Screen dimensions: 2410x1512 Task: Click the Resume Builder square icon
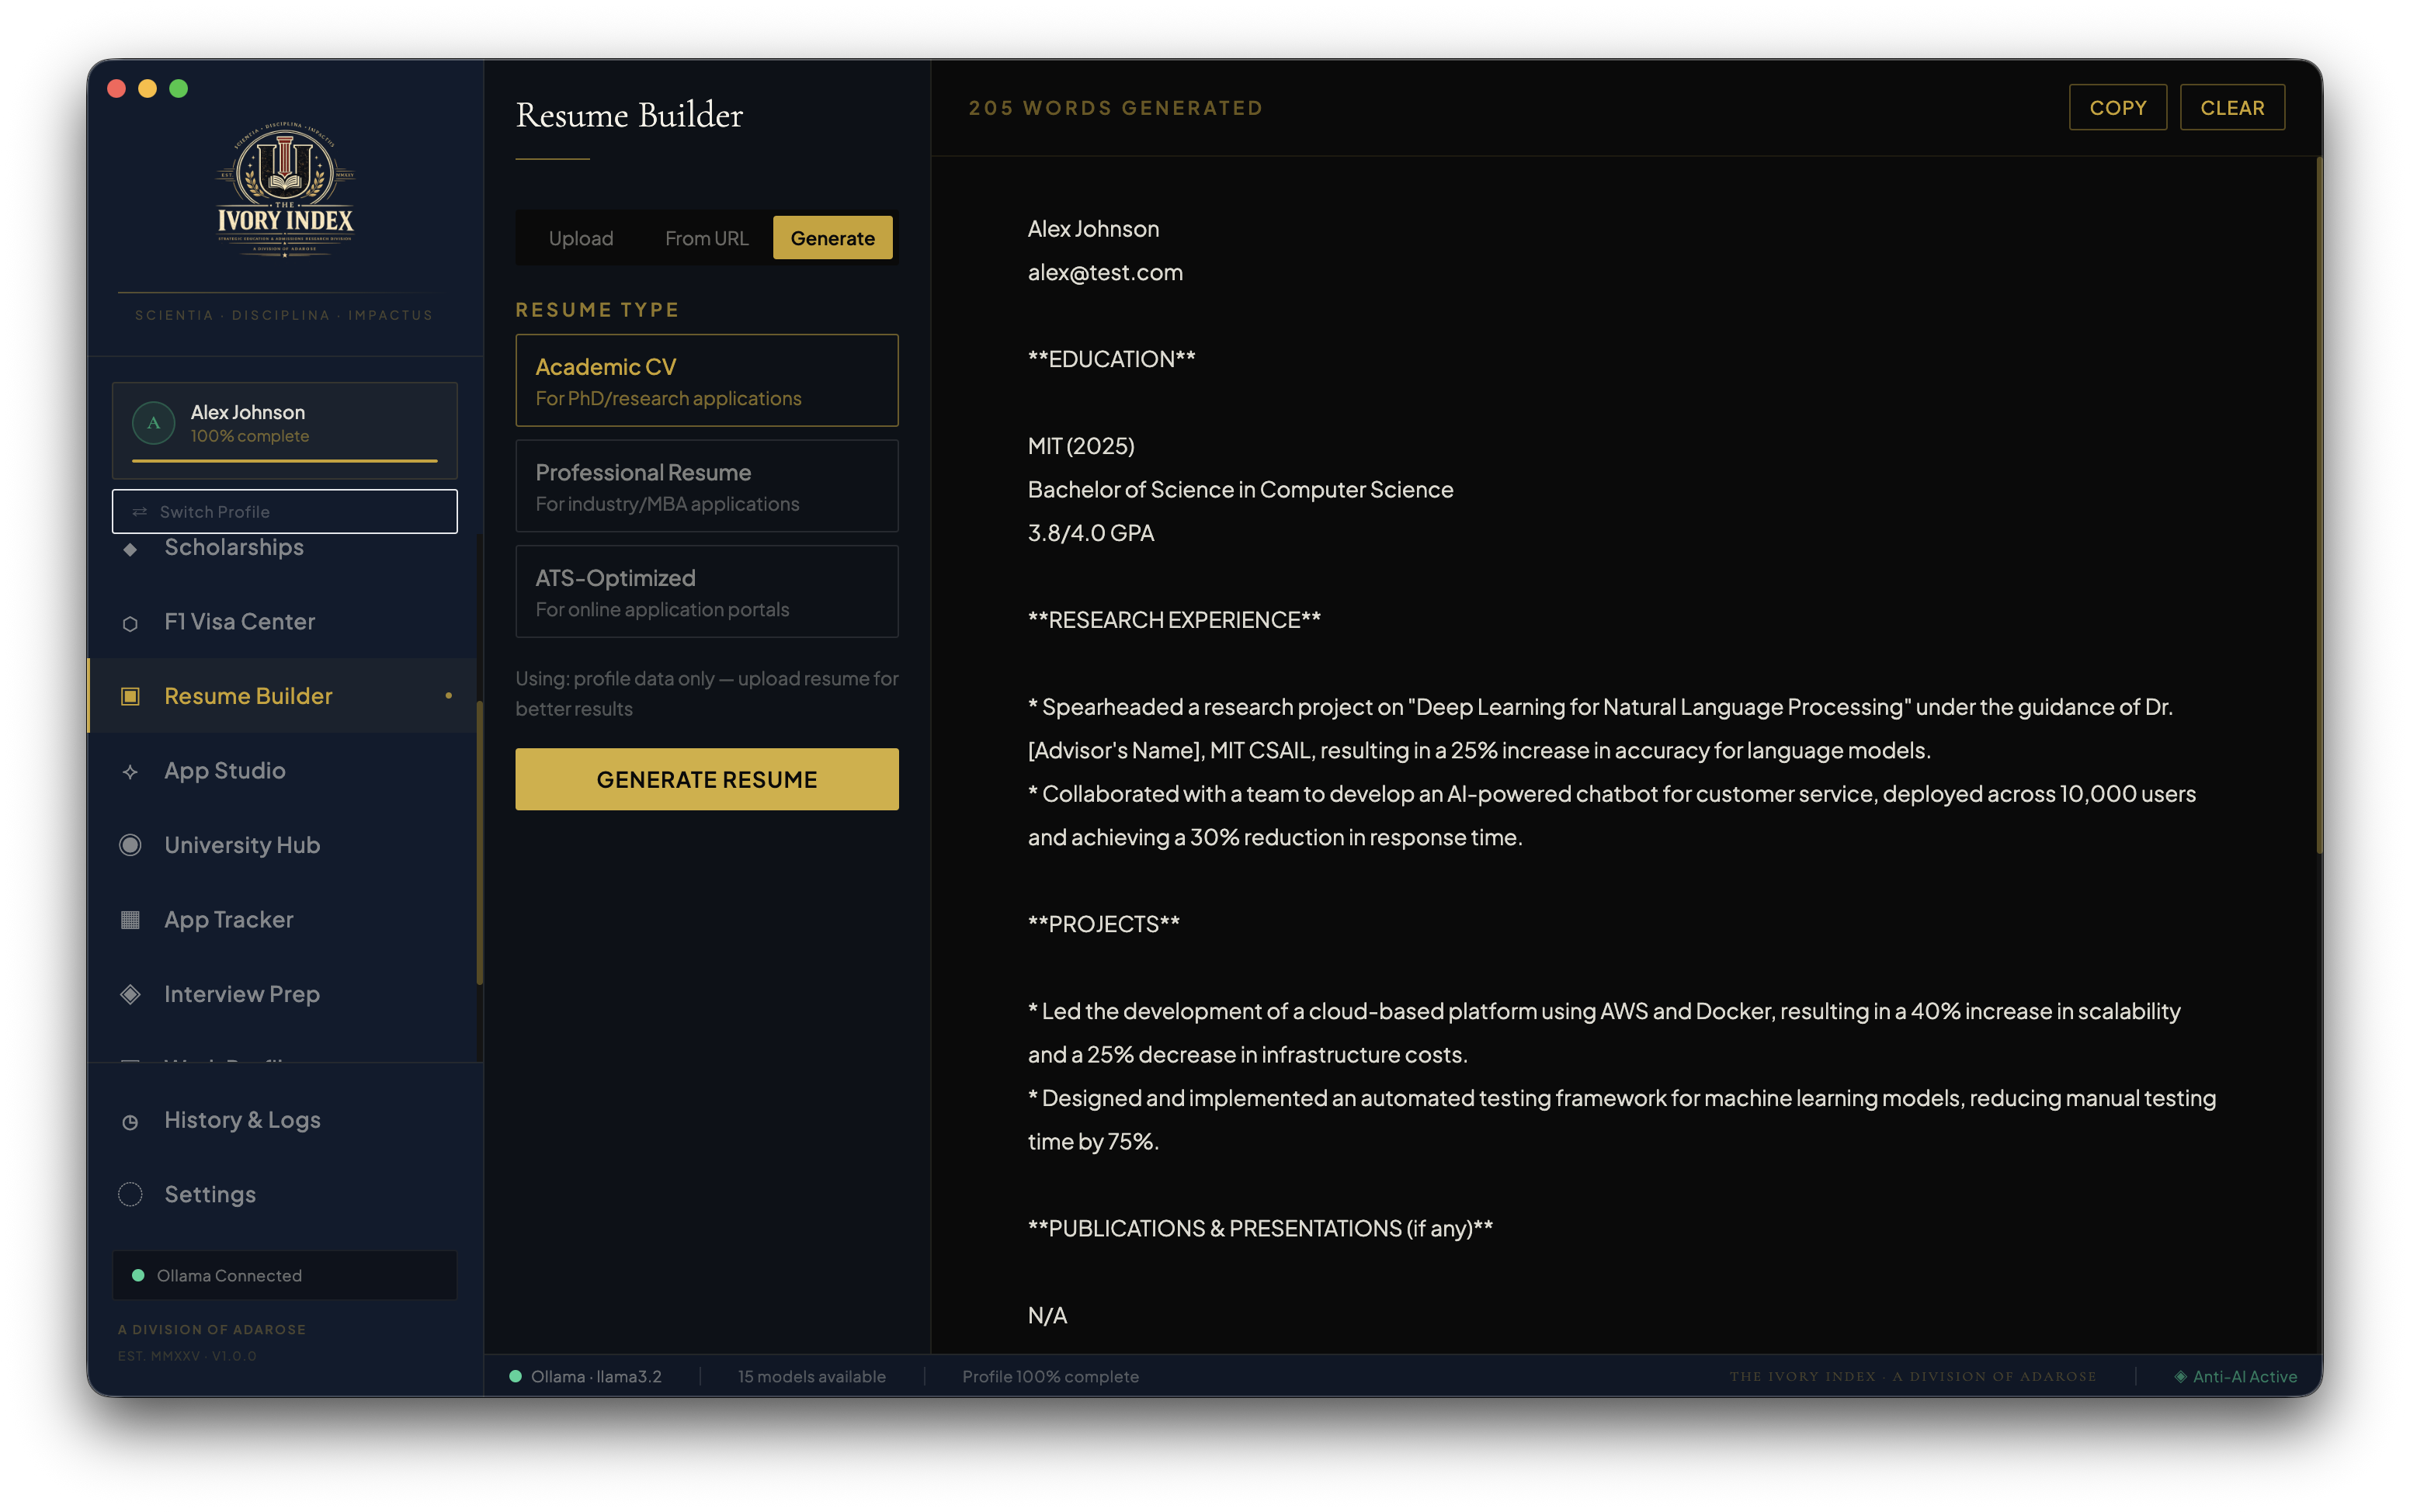point(130,696)
